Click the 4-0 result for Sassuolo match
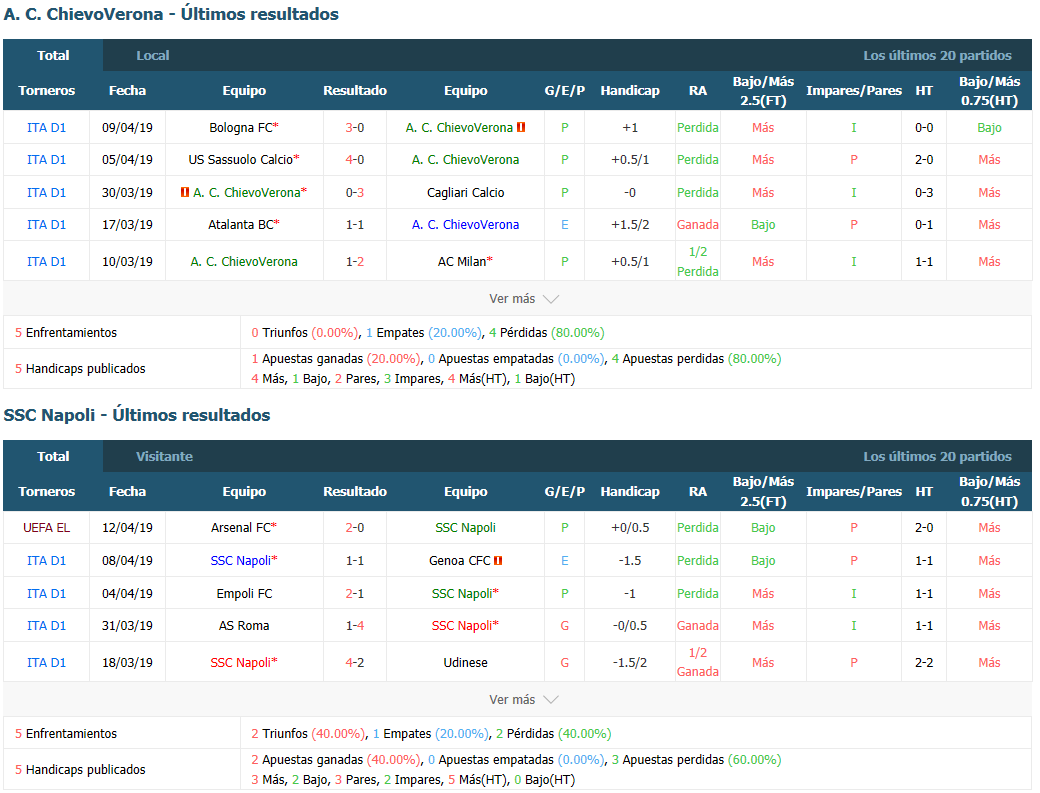 (355, 160)
